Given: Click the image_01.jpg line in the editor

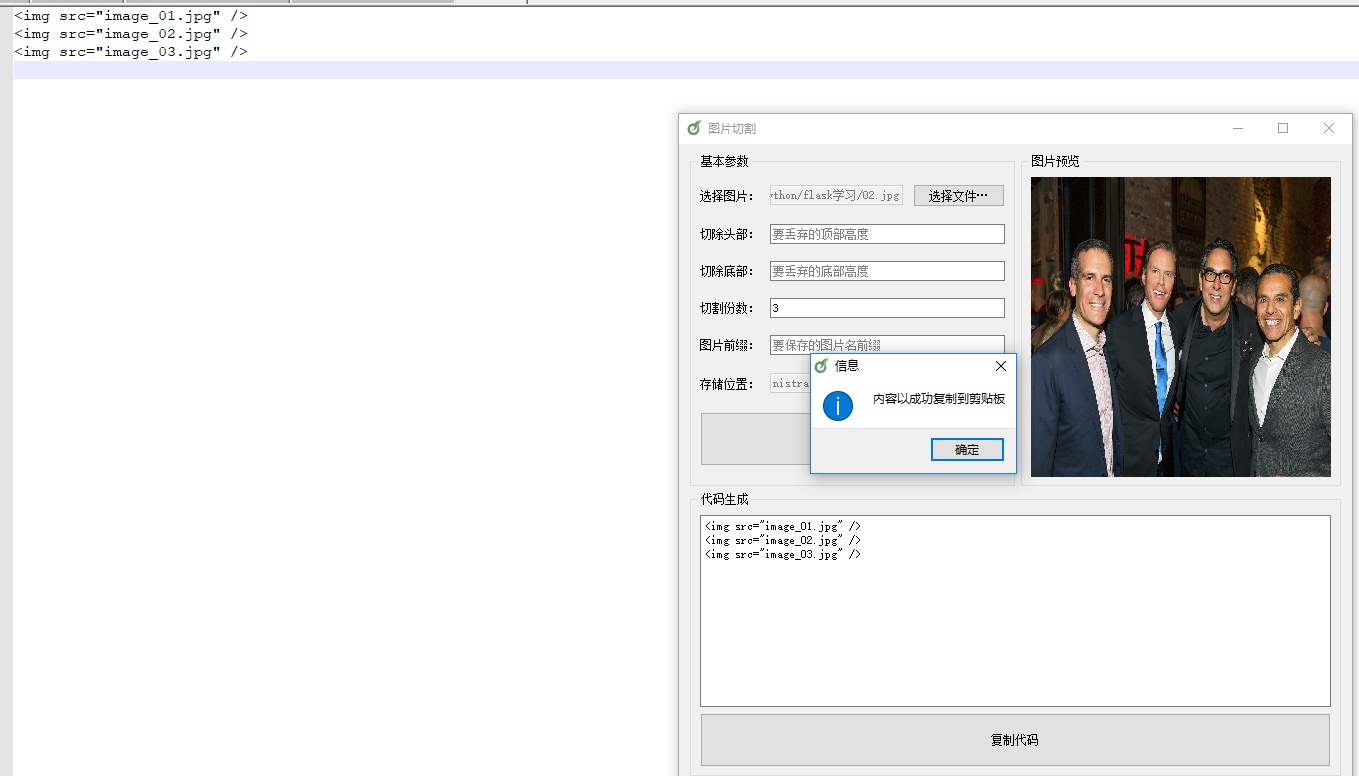Looking at the screenshot, I should 130,16.
